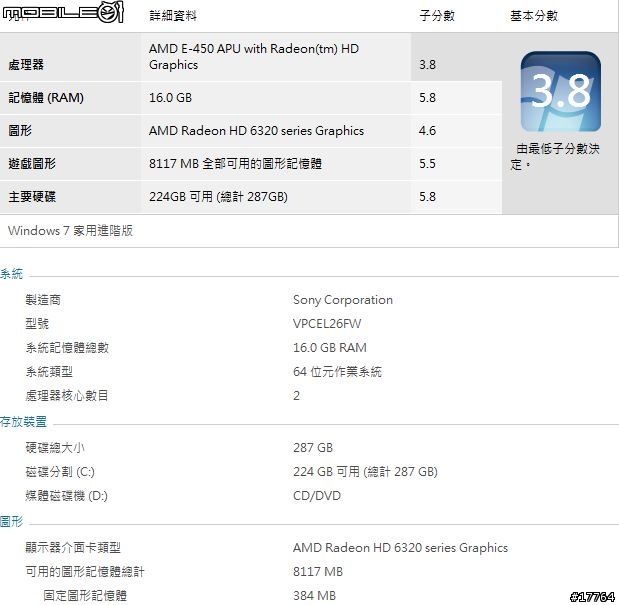The width and height of the screenshot is (619, 605).
Task: Click the 處理器核心數目 label
Action: pyautogui.click(x=67, y=395)
